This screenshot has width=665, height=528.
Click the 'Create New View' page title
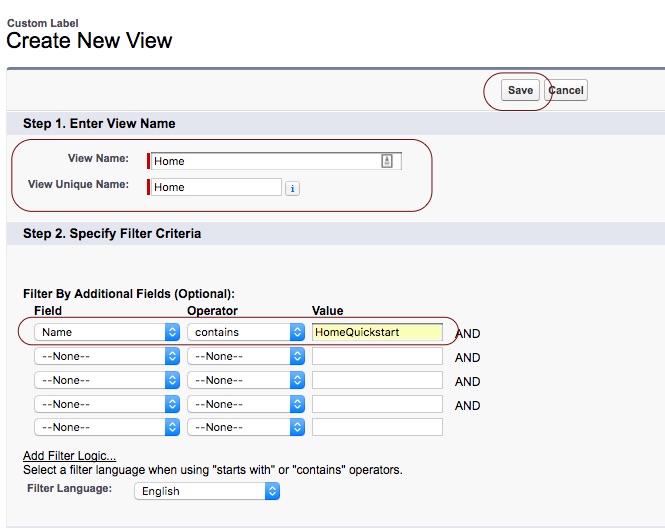[89, 41]
